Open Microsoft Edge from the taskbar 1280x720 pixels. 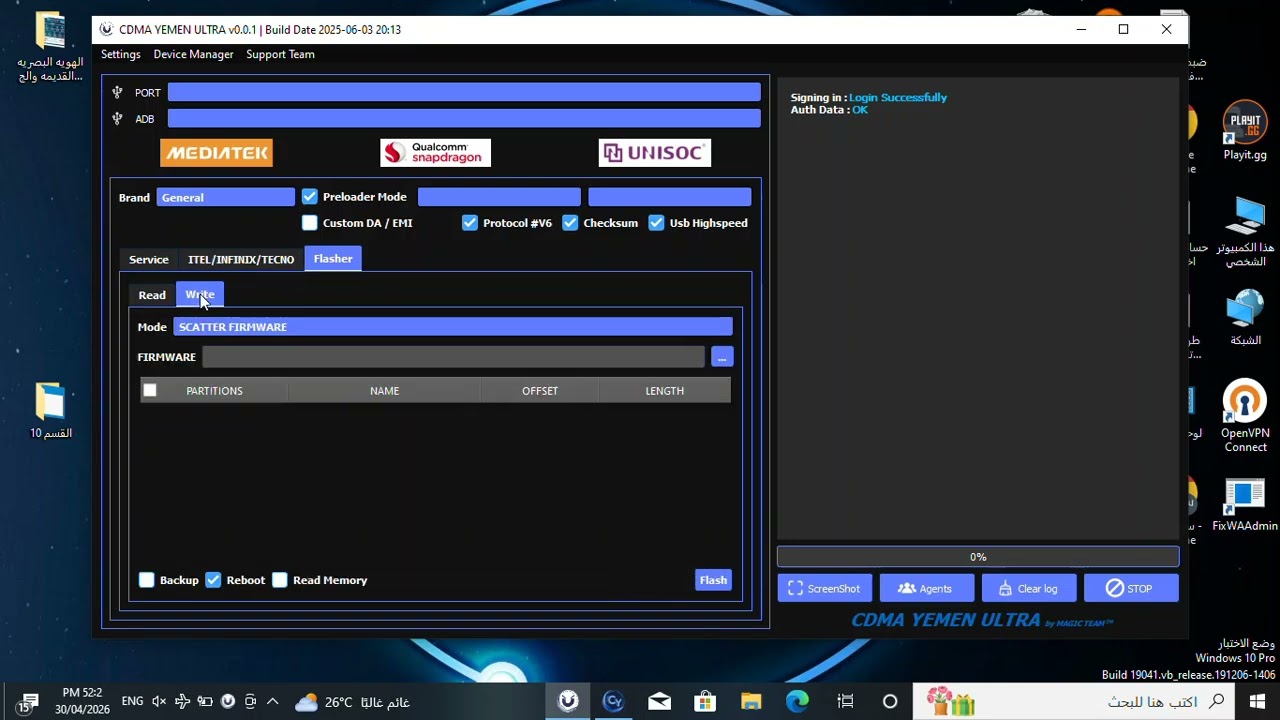[x=797, y=702]
